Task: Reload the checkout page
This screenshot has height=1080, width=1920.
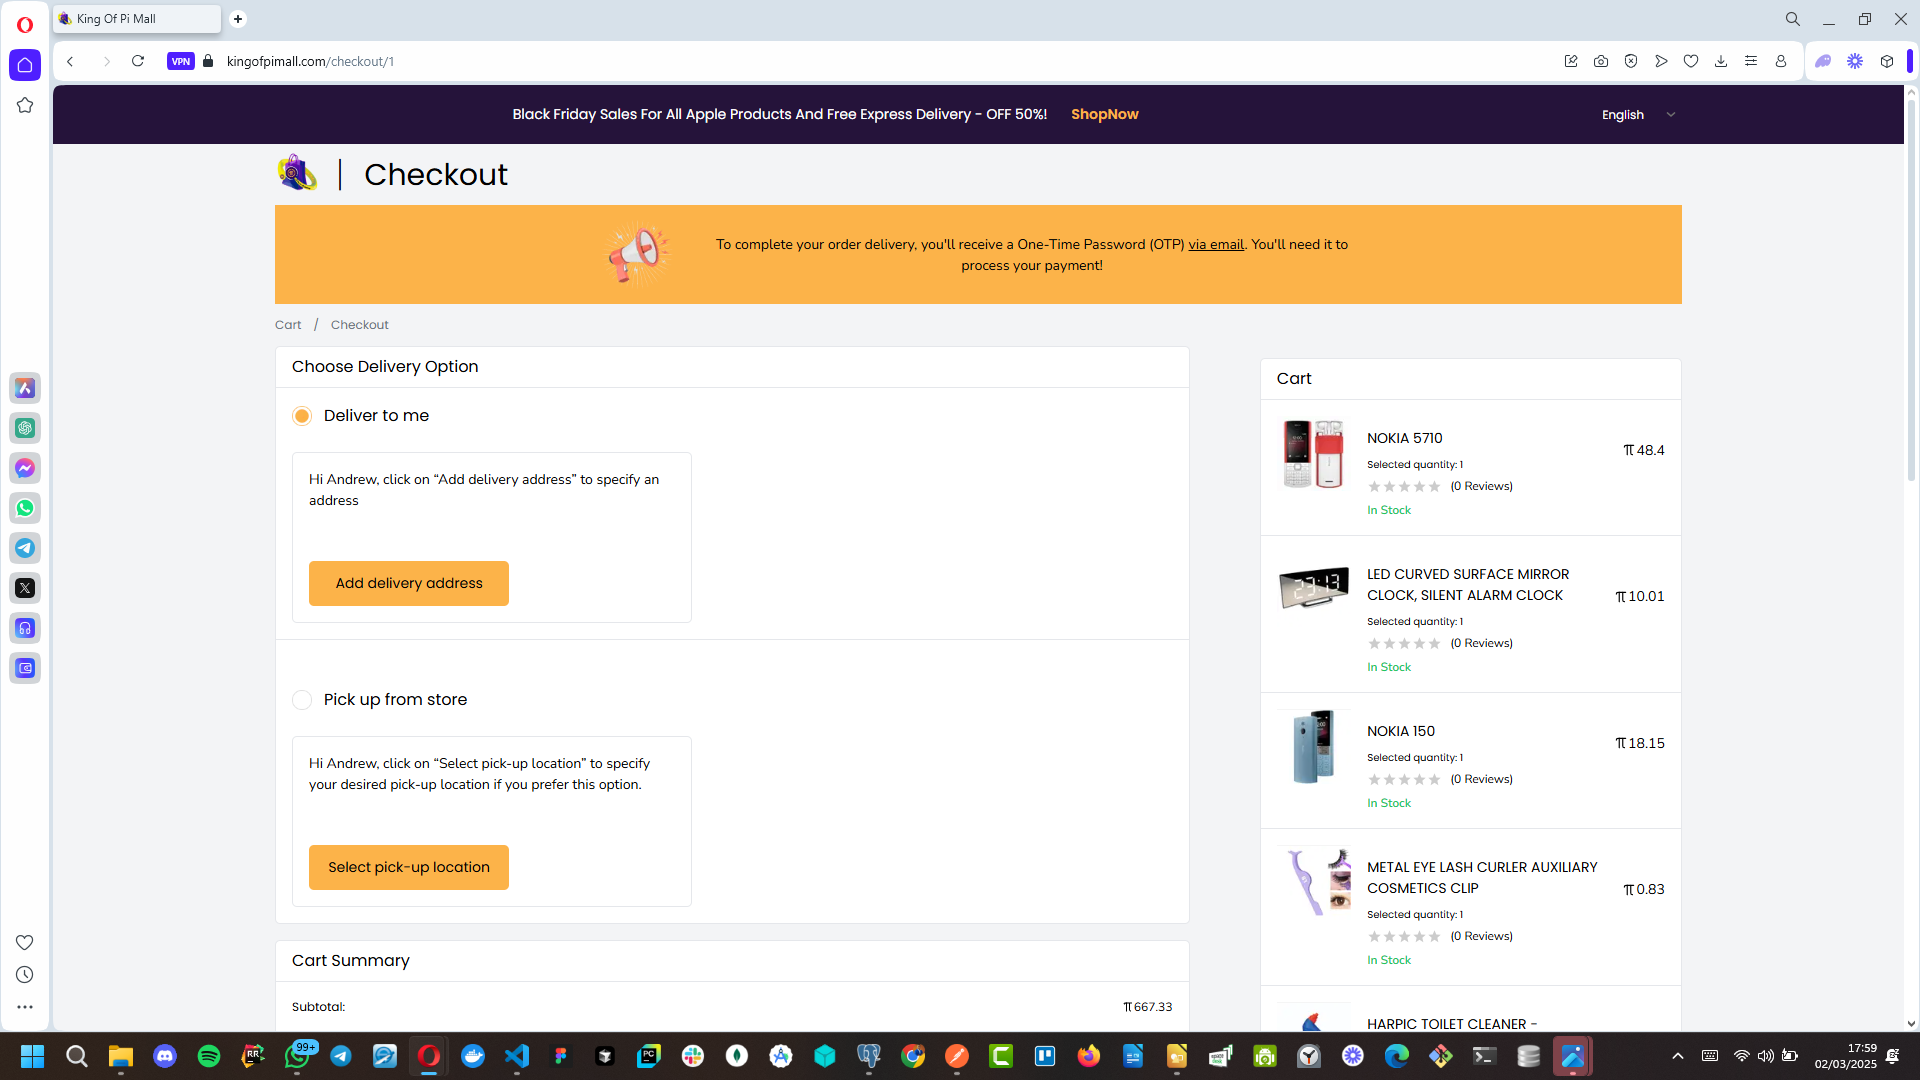Action: tap(138, 61)
